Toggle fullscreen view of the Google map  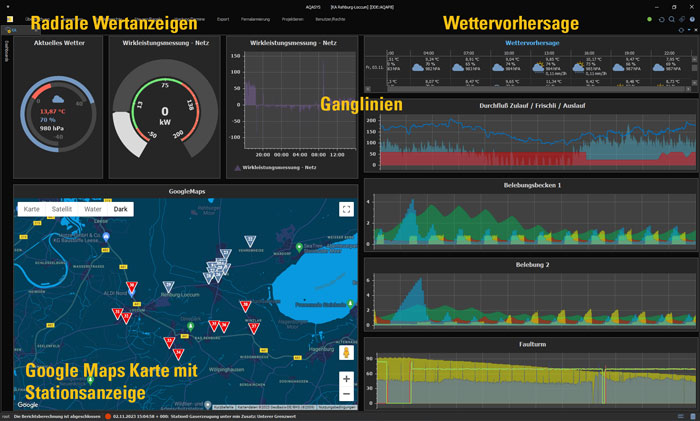[346, 209]
